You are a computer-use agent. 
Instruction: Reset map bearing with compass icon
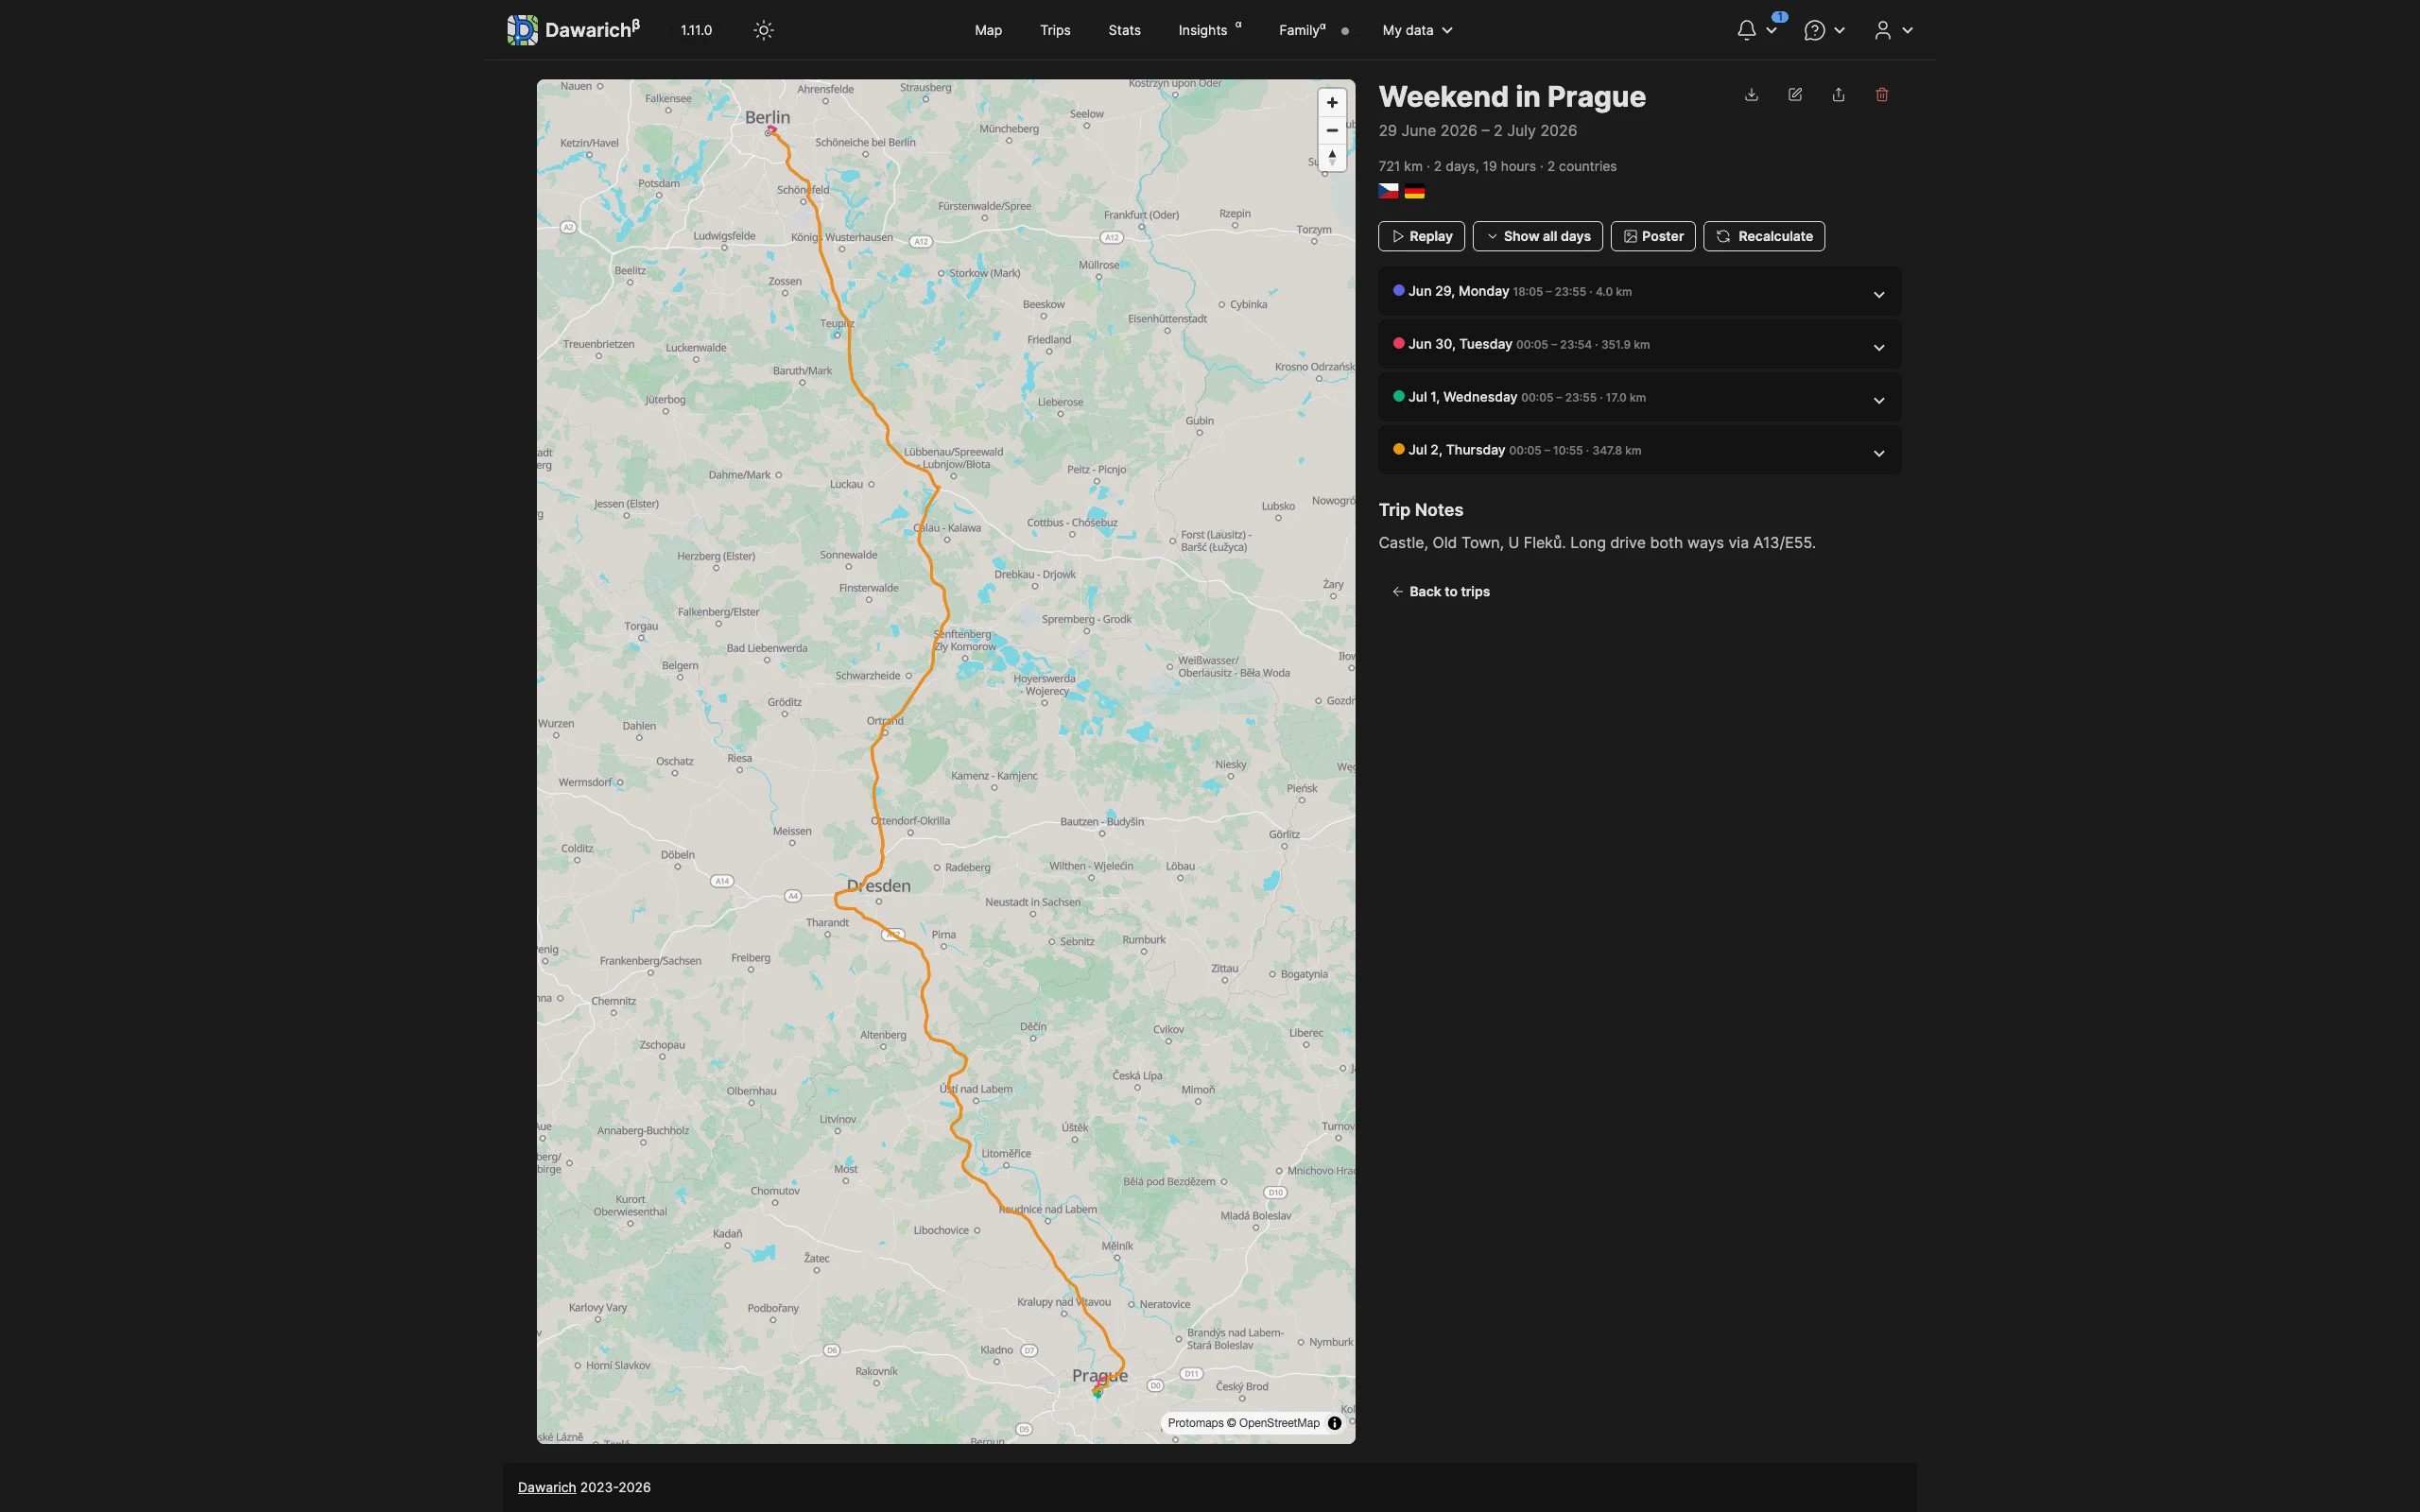click(1332, 157)
